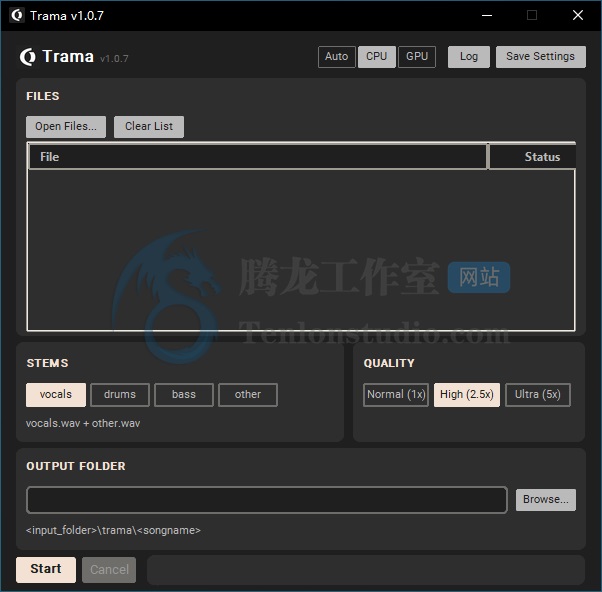Choose Ultra (5x) quality
602x592 pixels.
pos(538,395)
